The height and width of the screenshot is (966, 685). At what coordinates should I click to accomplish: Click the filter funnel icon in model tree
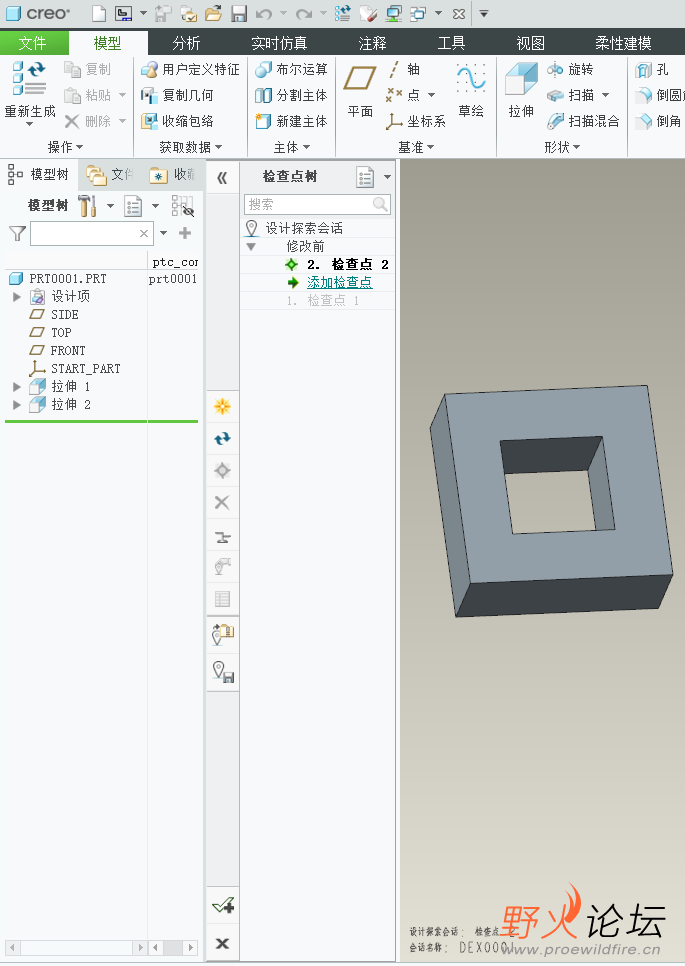coord(17,233)
